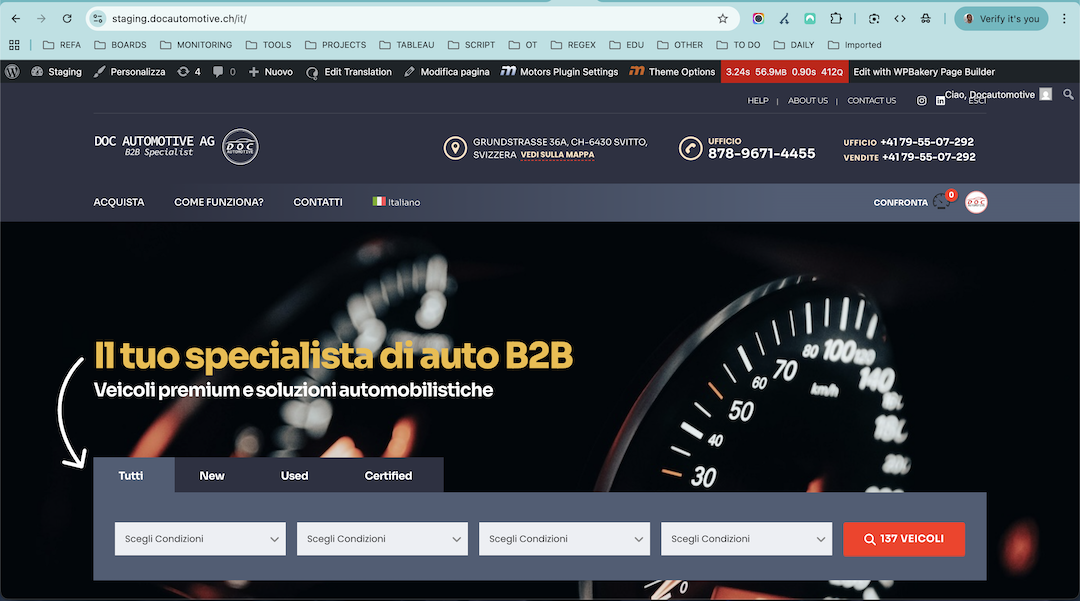
Task: Open the MONITORING bookmarks folder
Action: [196, 45]
